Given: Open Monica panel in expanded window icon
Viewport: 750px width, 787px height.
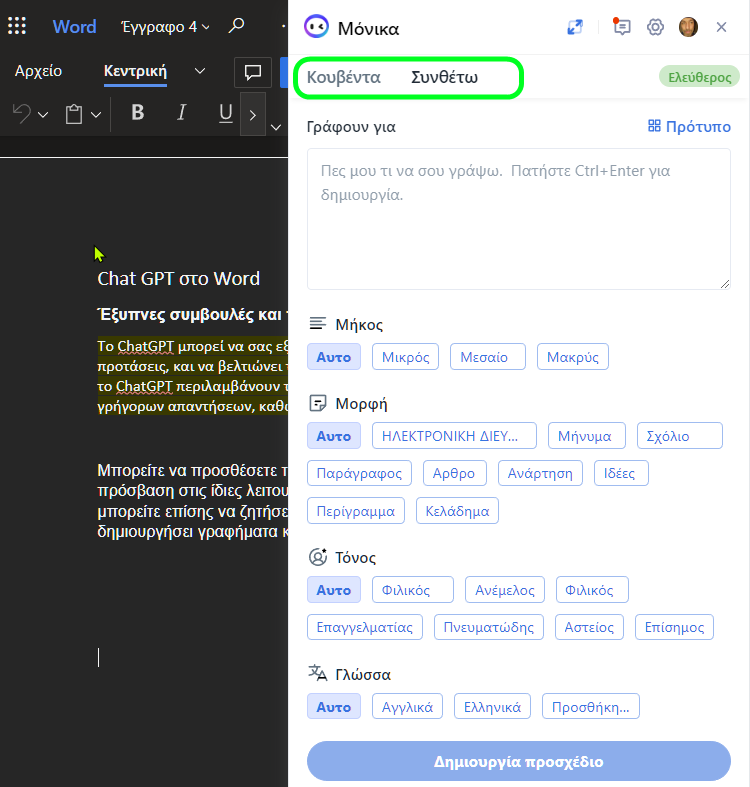Looking at the screenshot, I should [x=575, y=27].
